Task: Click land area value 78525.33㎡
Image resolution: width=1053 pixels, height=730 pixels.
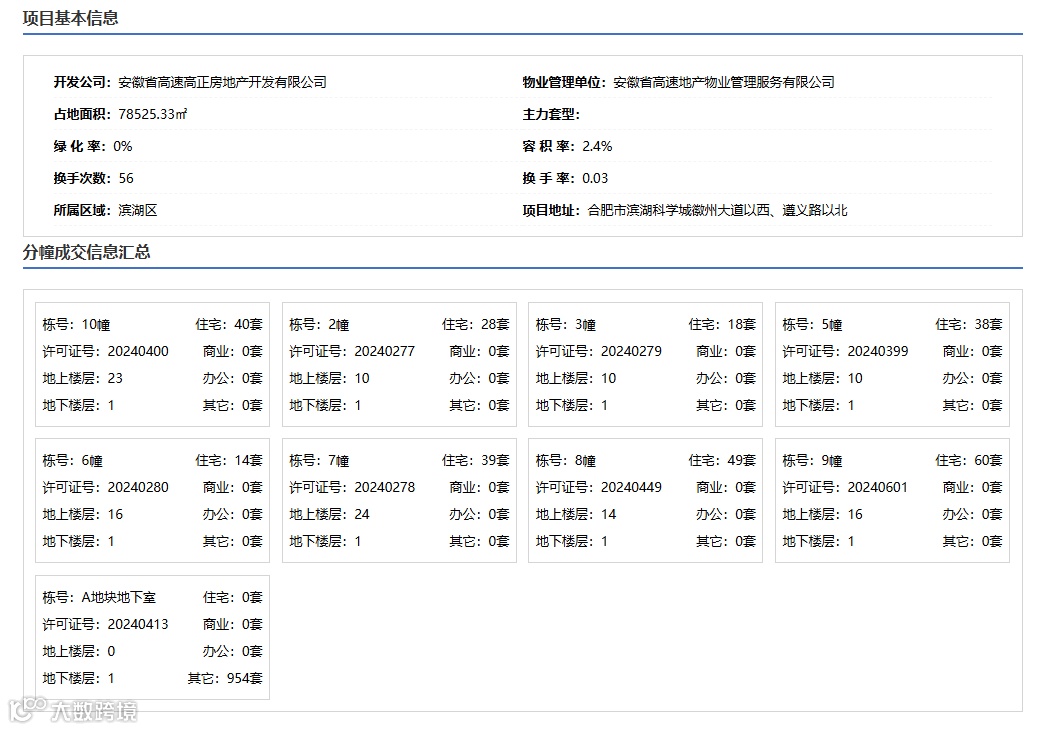Action: (x=152, y=114)
